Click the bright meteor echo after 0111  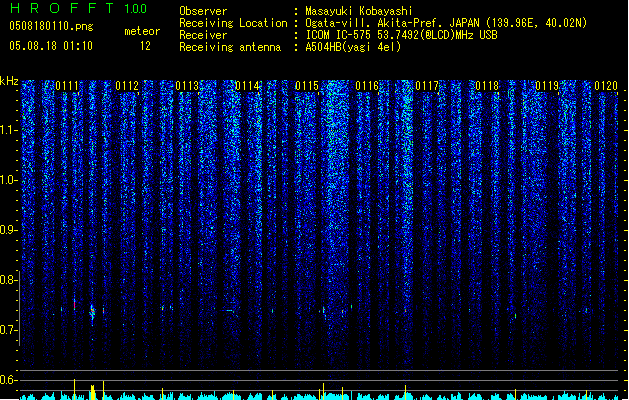point(93,312)
